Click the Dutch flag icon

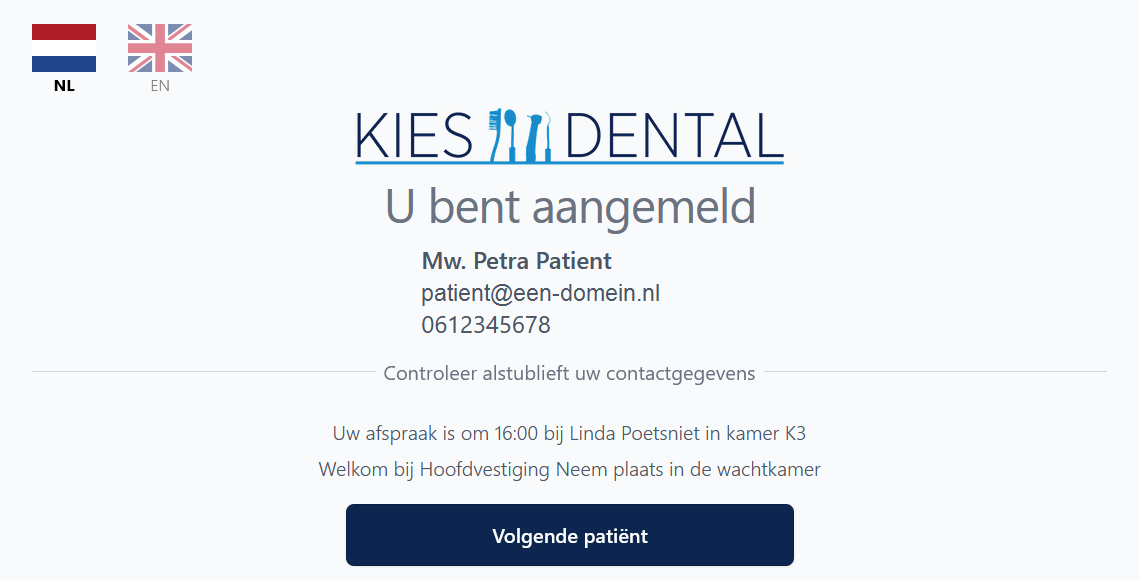pyautogui.click(x=64, y=48)
